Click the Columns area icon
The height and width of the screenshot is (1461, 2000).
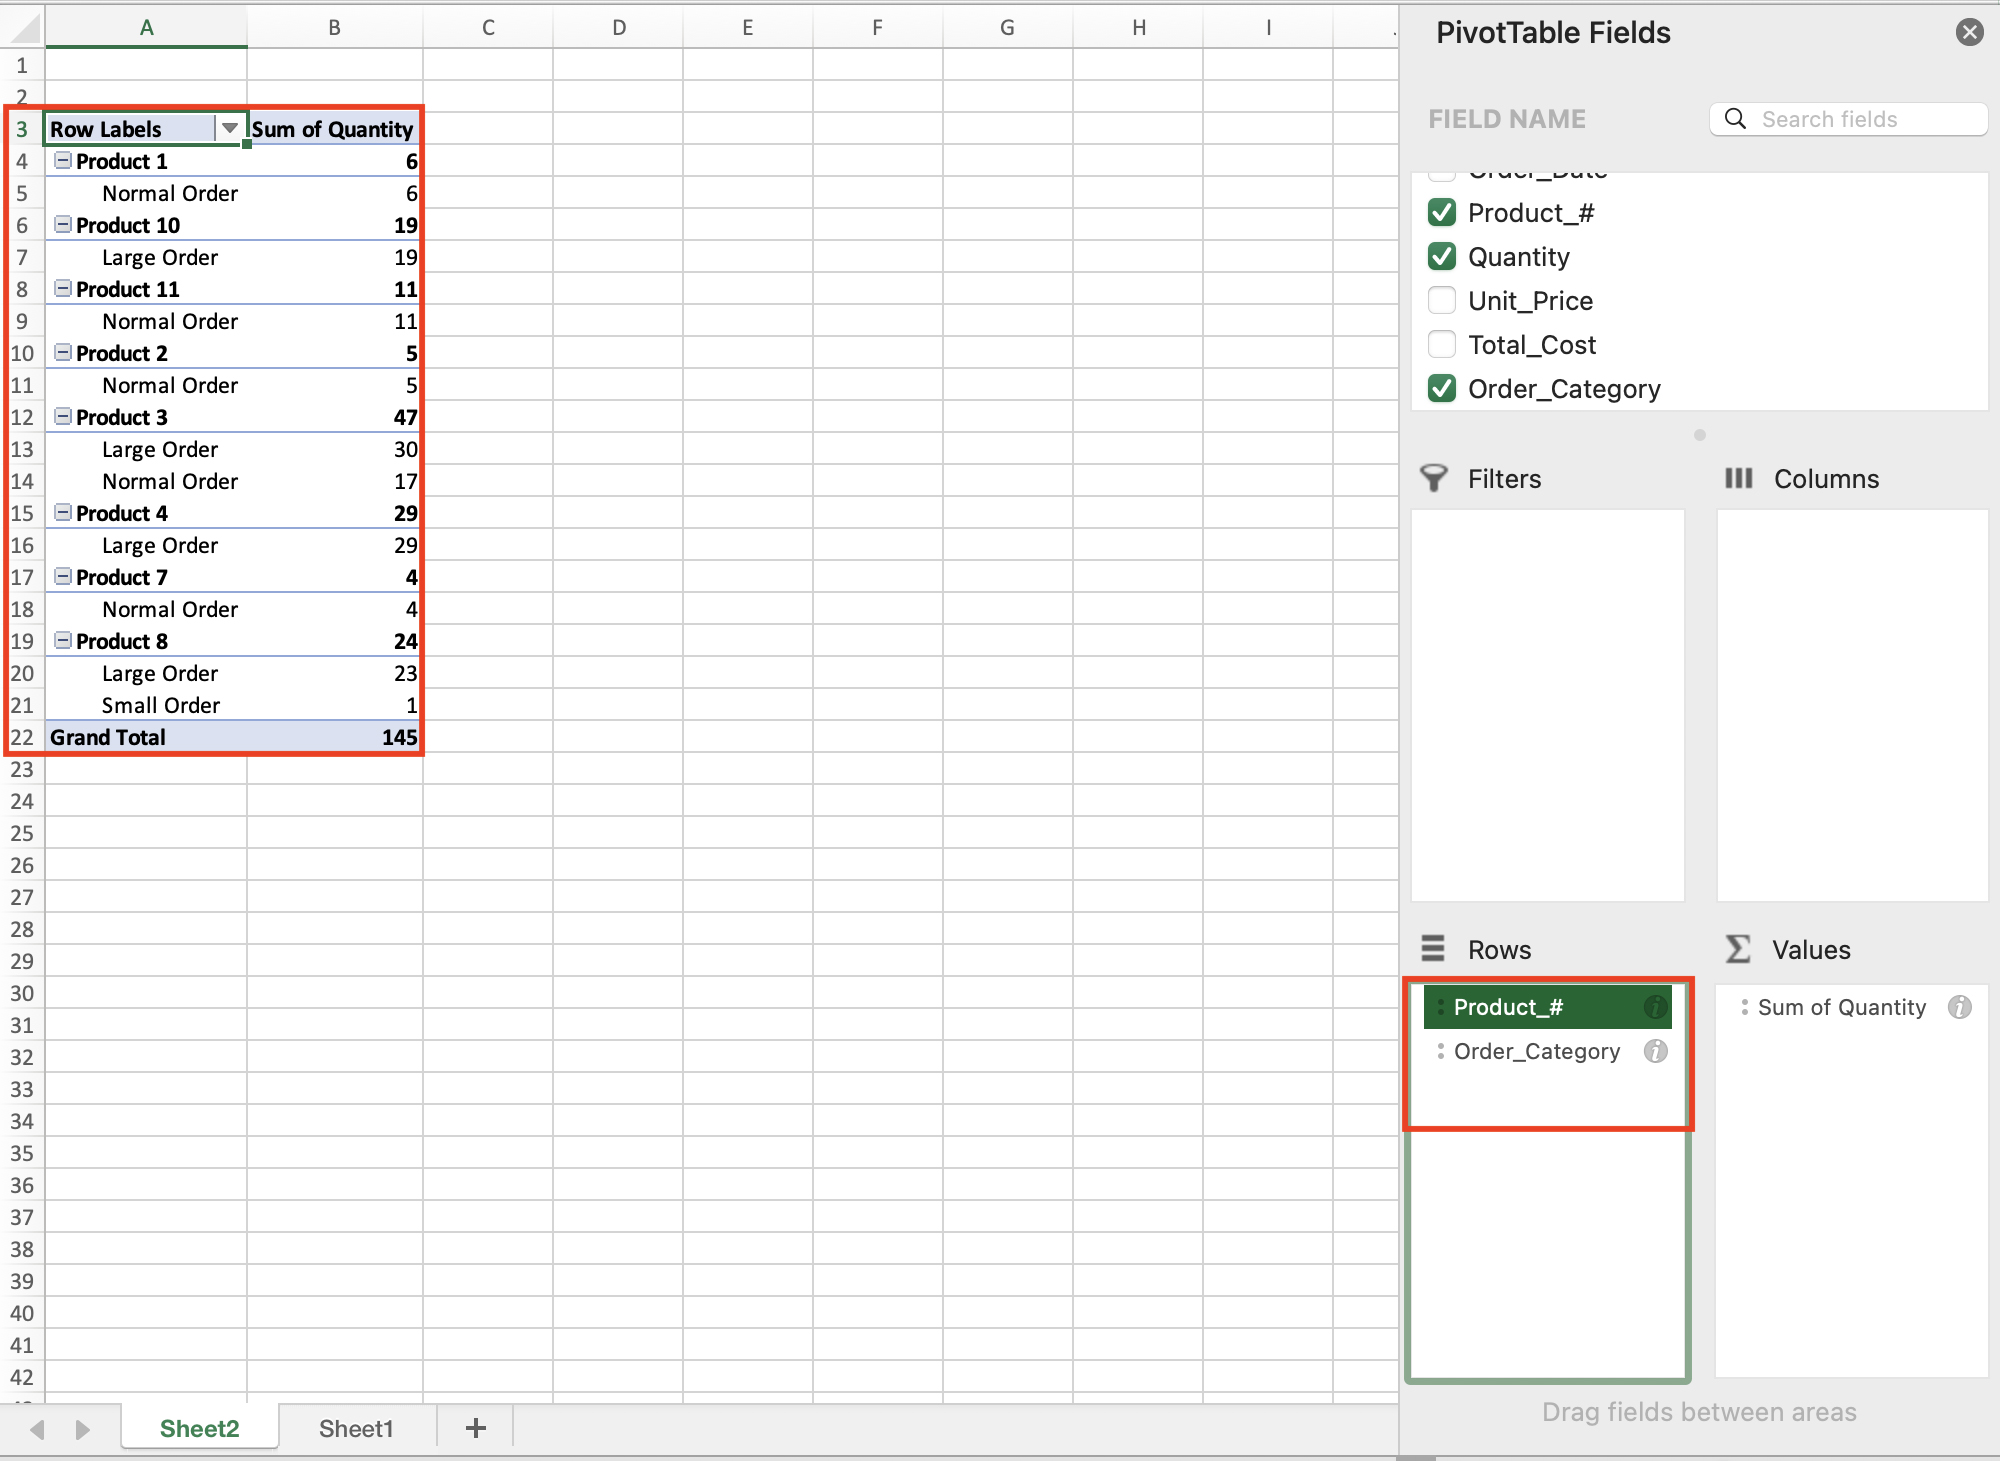point(1738,478)
